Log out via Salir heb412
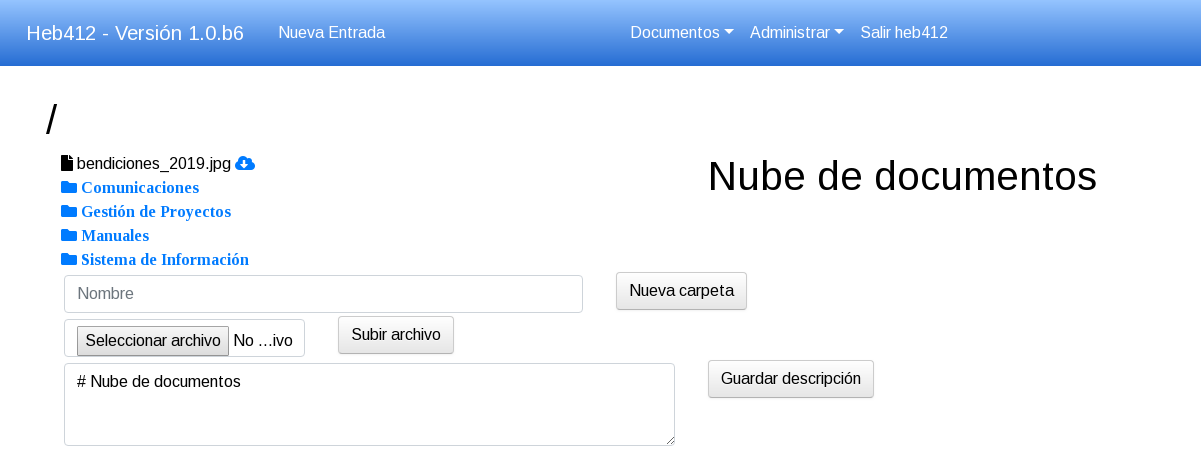 [x=904, y=32]
